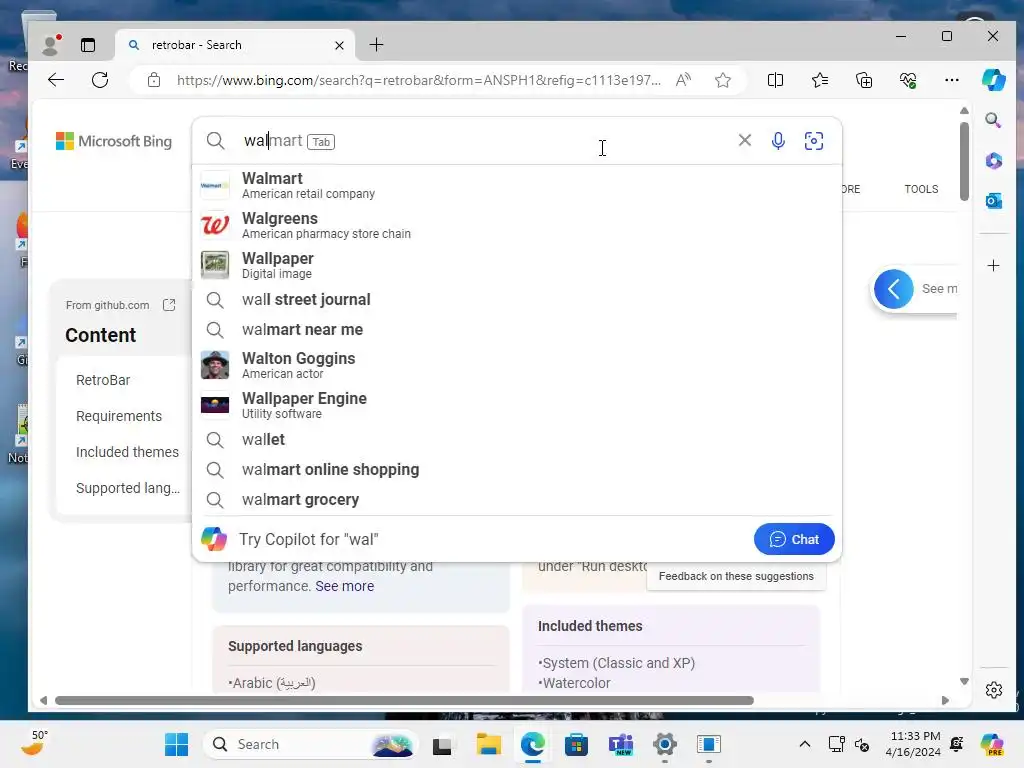Open sidebar settings gear

pos(993,690)
